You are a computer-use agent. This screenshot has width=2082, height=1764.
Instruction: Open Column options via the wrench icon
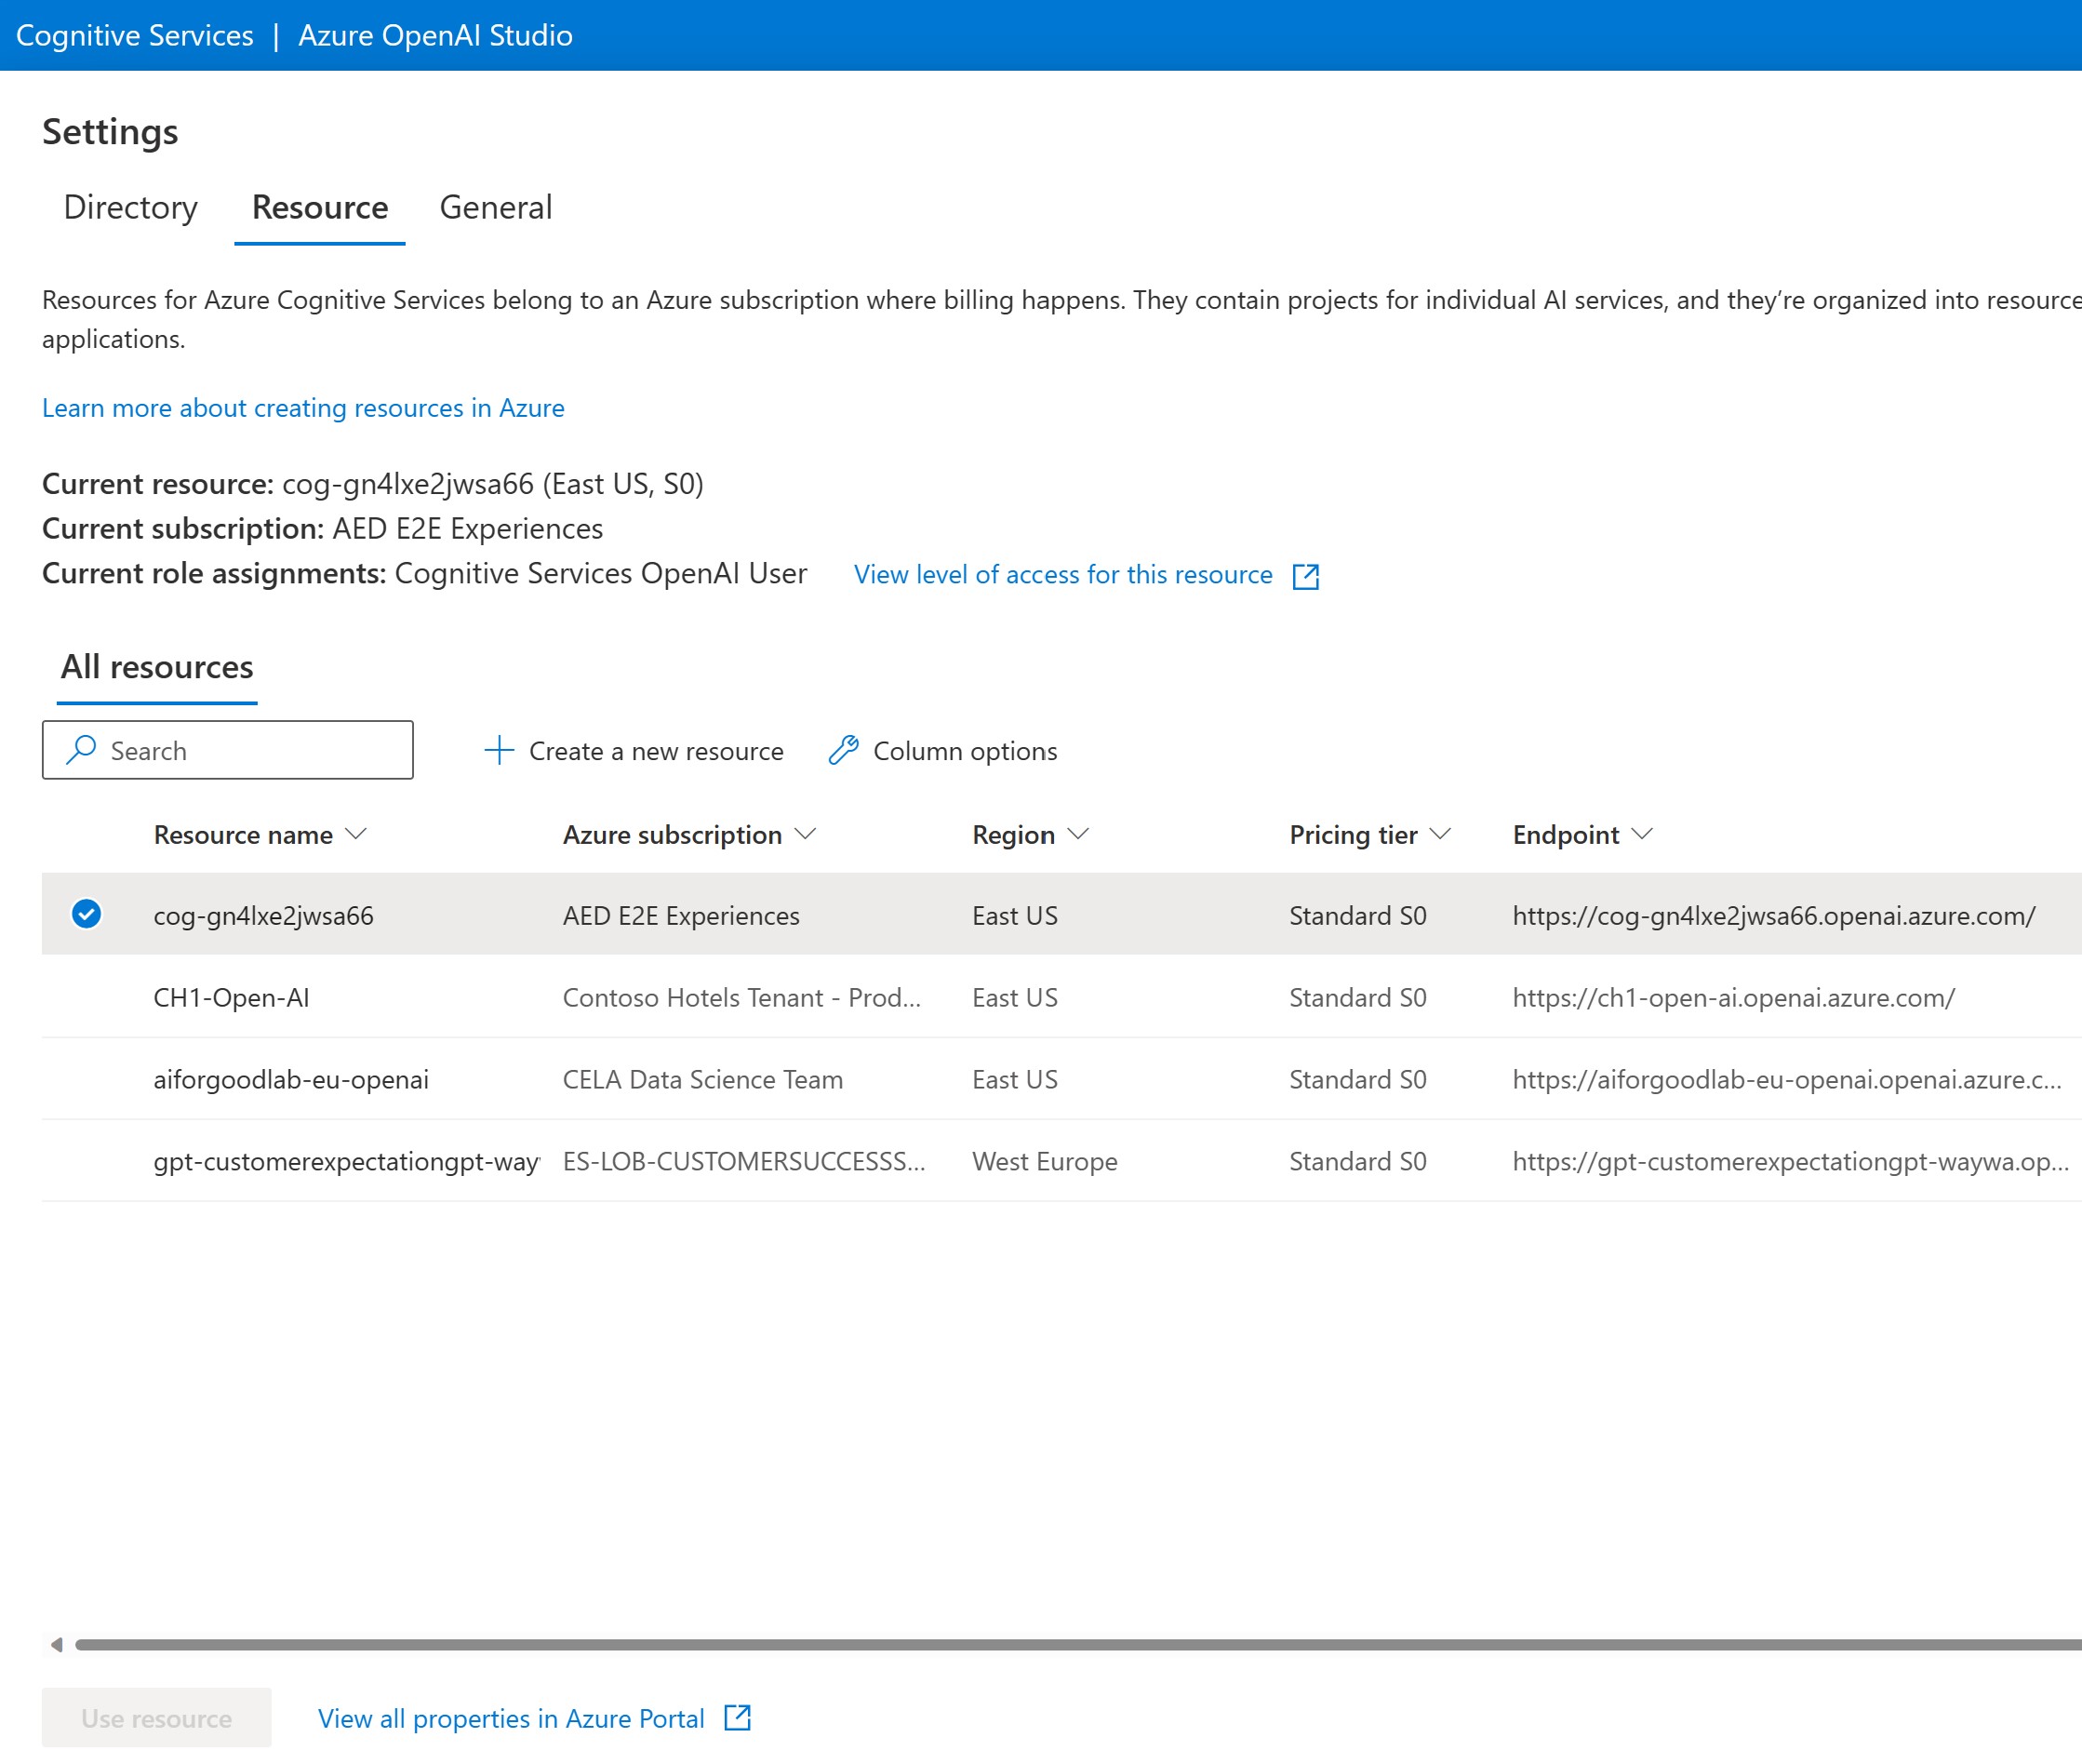[x=843, y=751]
